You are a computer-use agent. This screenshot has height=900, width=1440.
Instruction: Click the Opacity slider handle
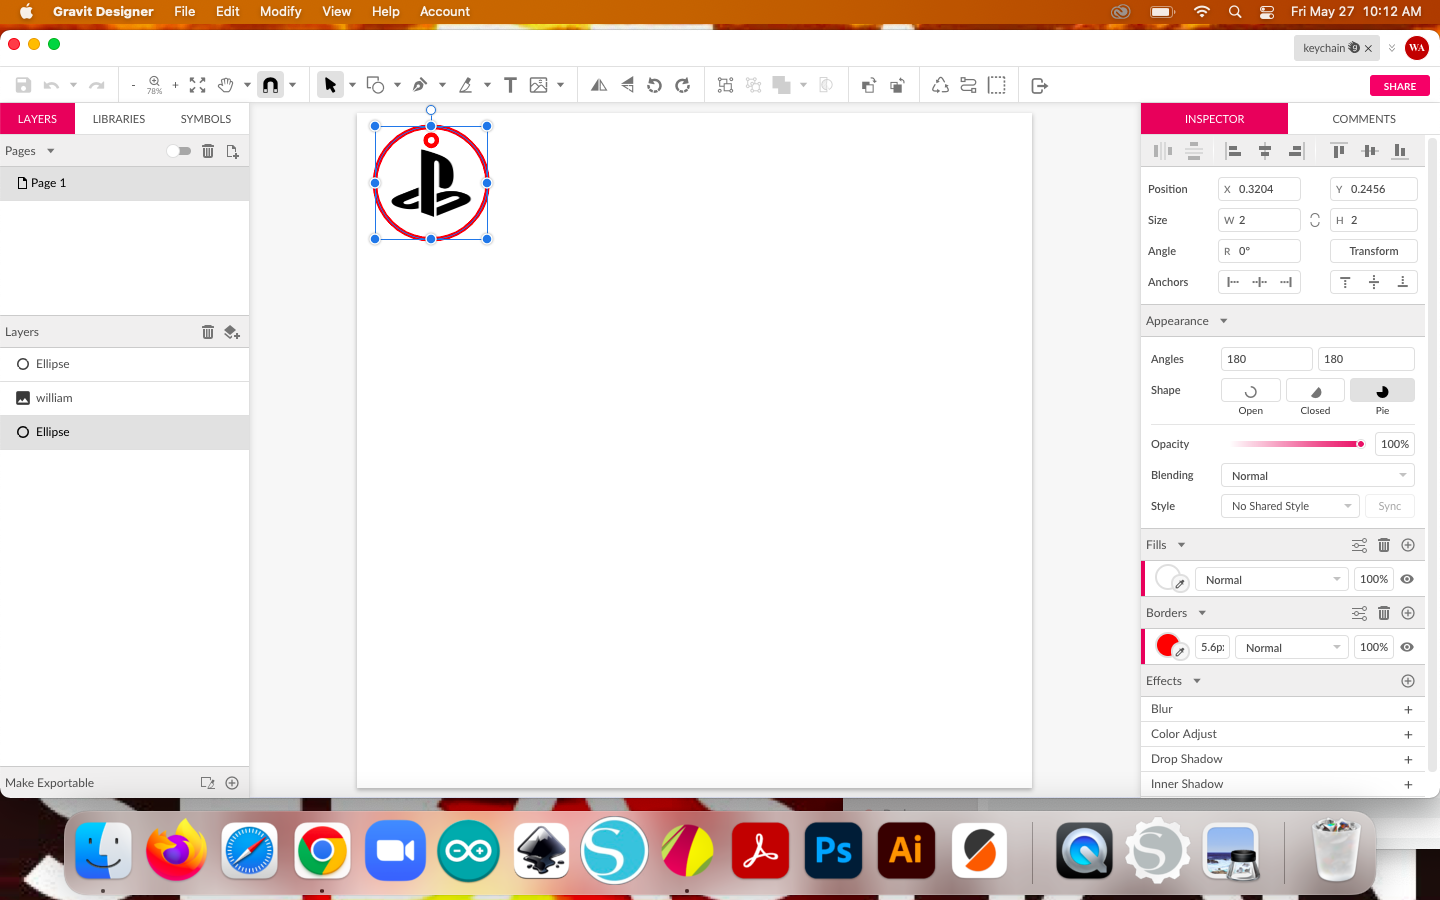tap(1360, 444)
